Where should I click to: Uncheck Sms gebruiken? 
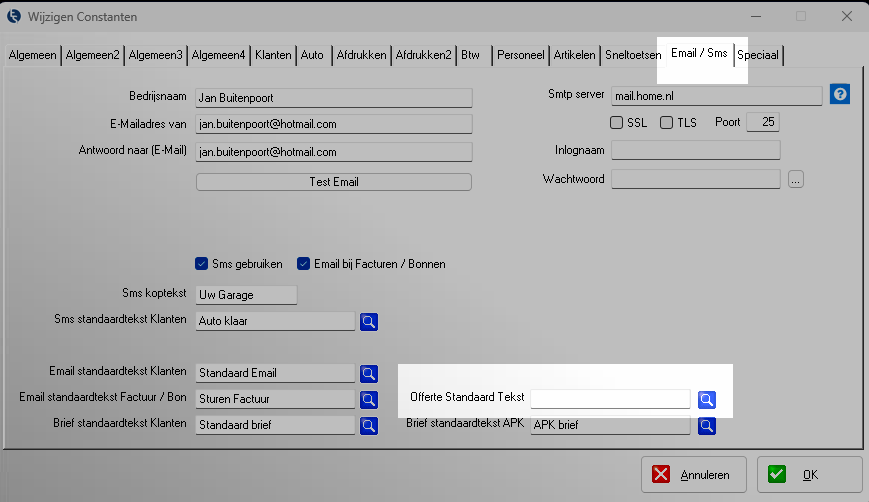click(201, 264)
